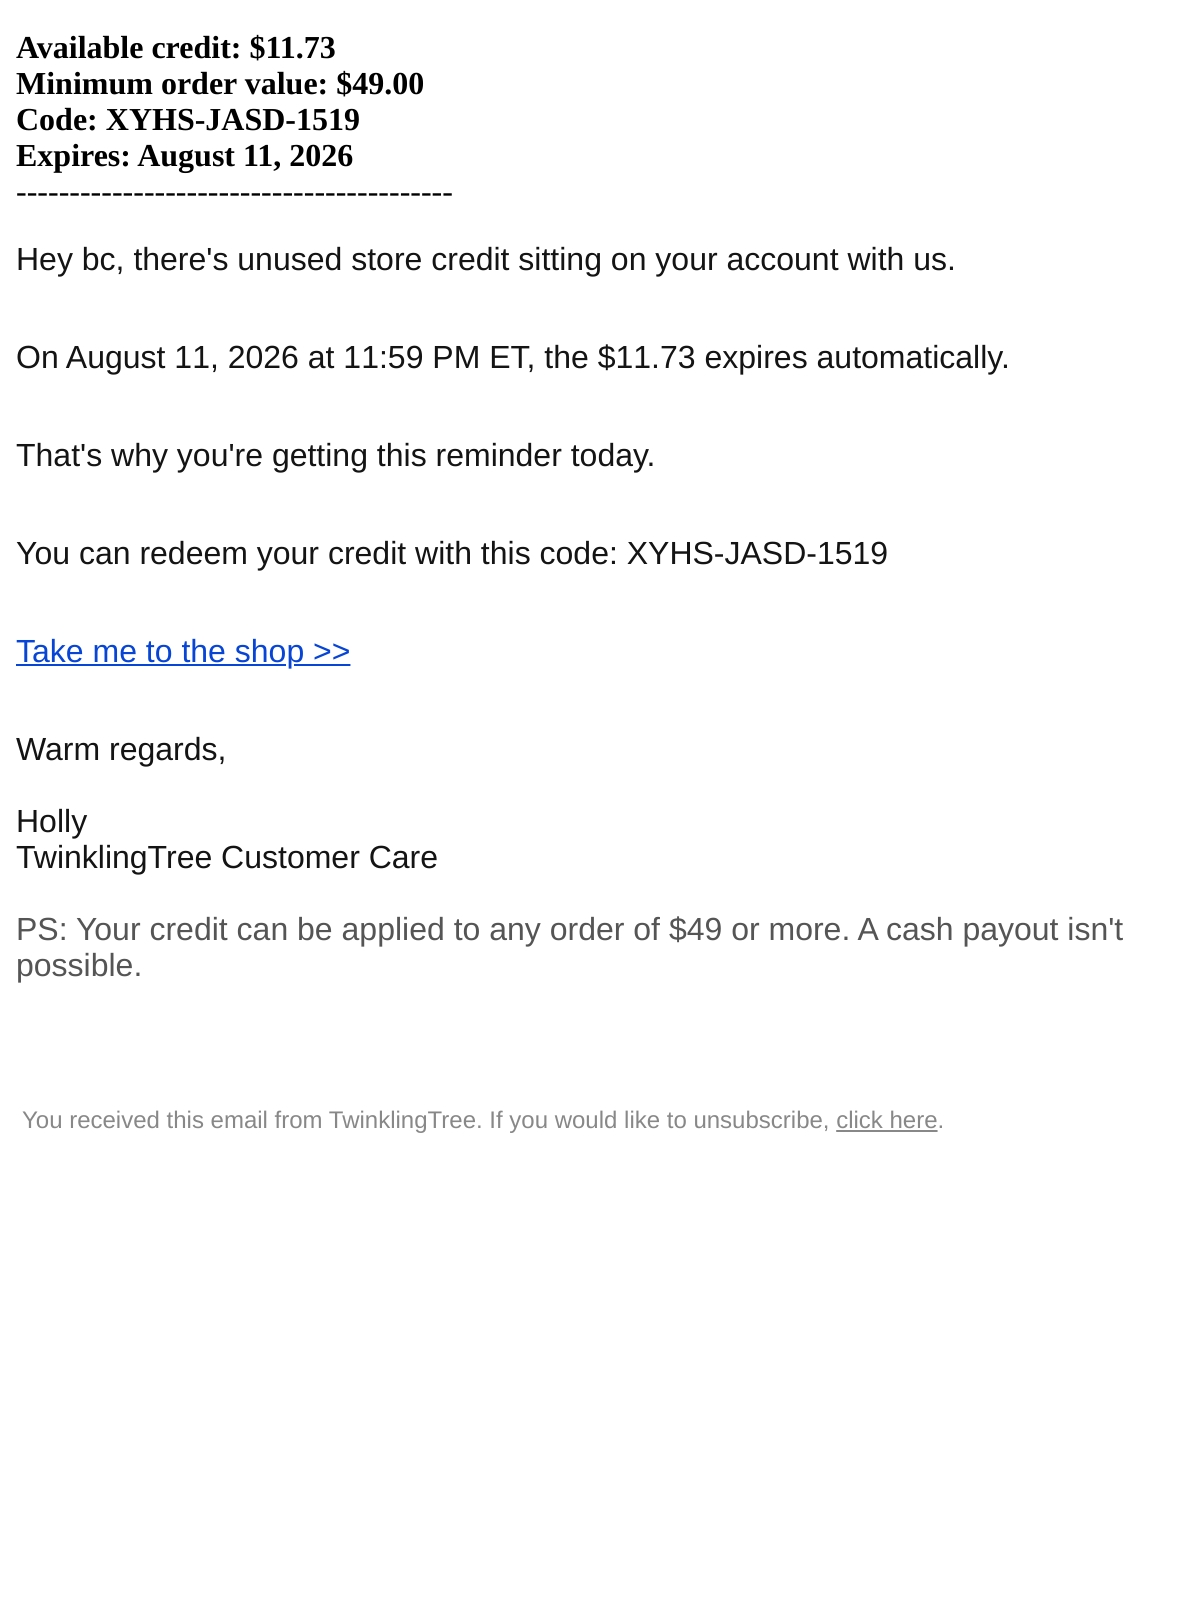Image resolution: width=1200 pixels, height=1600 pixels.
Task: Click the 'click here' unsubscribe link
Action: (x=886, y=1120)
